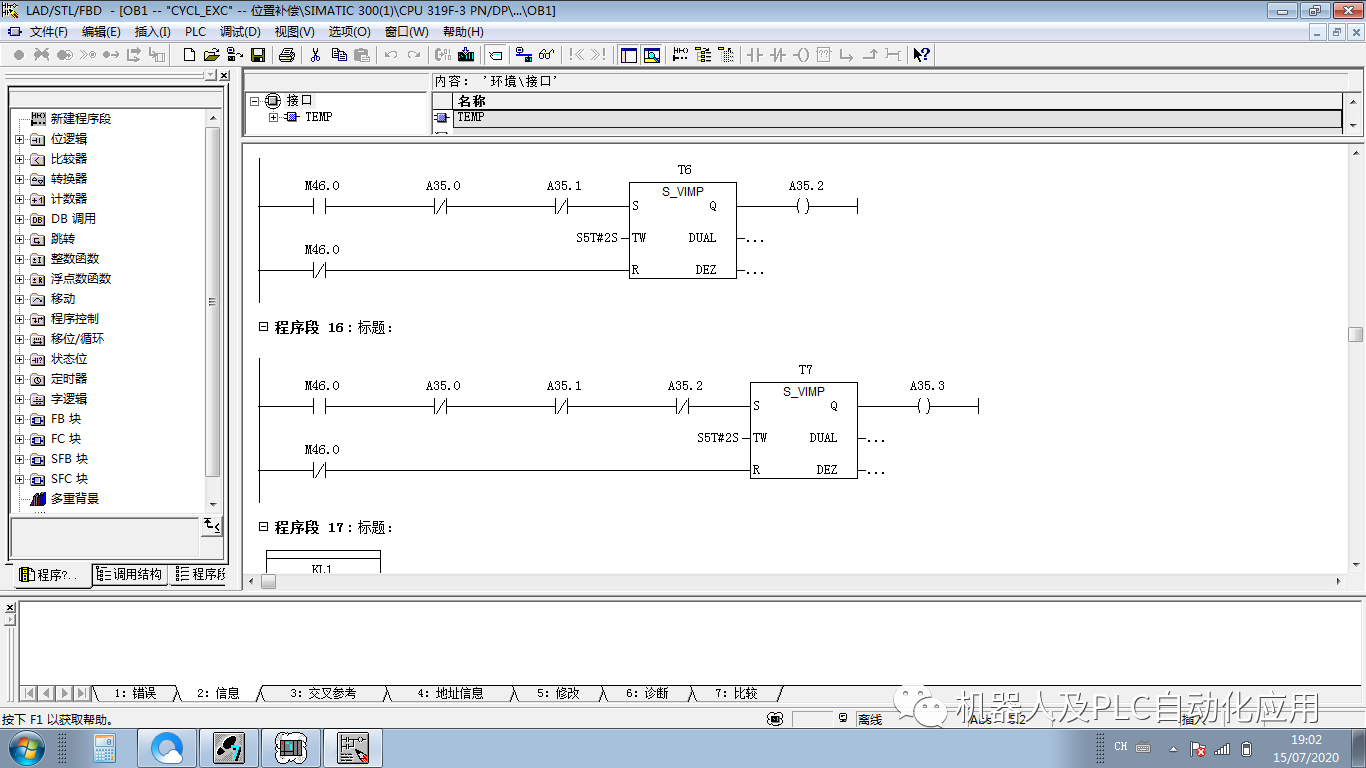Print using the printer icon
The width and height of the screenshot is (1366, 768).
(x=286, y=55)
